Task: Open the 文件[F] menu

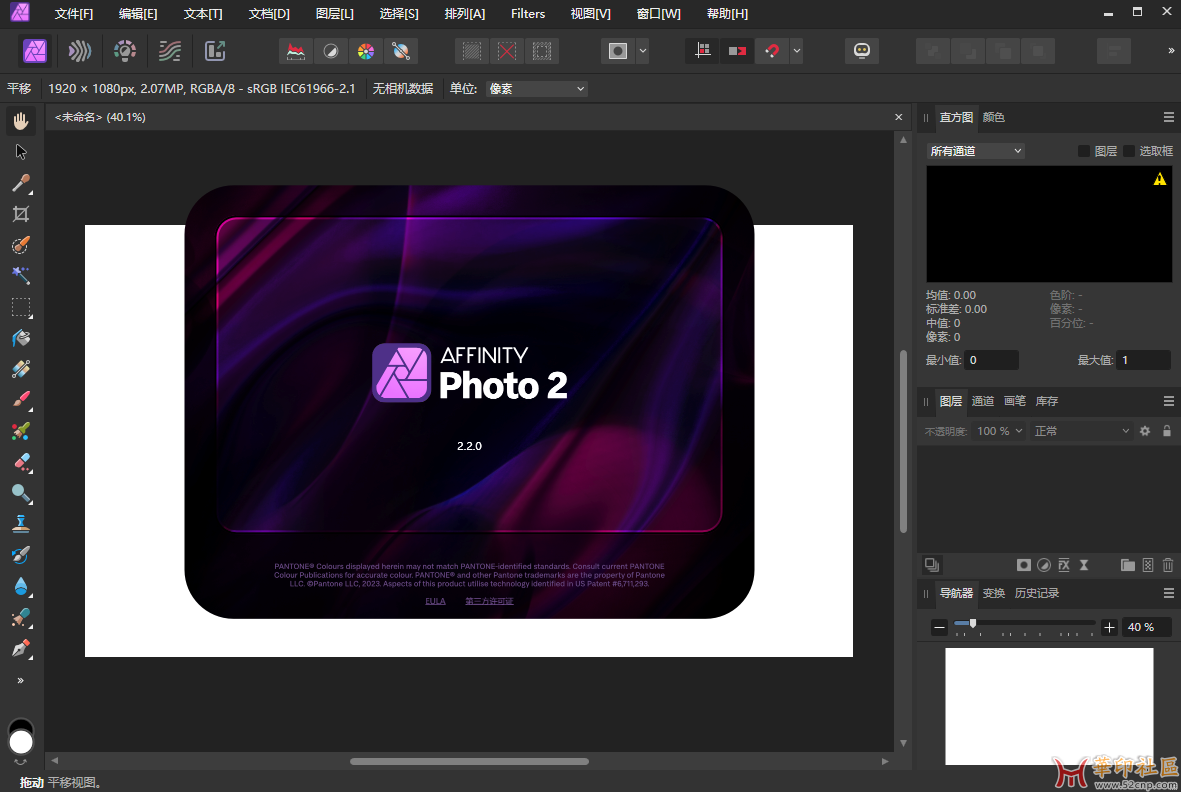Action: (x=74, y=14)
